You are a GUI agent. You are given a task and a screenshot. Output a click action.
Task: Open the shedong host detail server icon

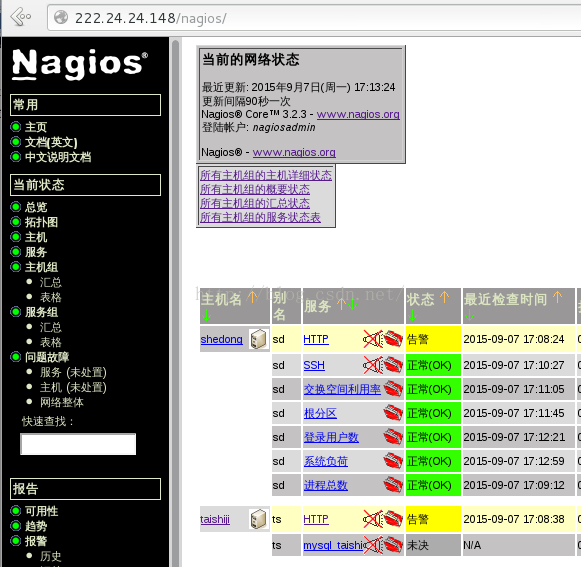tap(258, 339)
